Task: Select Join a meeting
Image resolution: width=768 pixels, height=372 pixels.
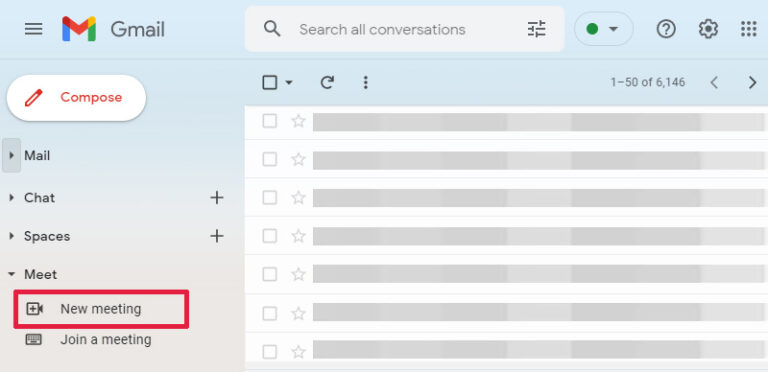Action: coord(106,339)
